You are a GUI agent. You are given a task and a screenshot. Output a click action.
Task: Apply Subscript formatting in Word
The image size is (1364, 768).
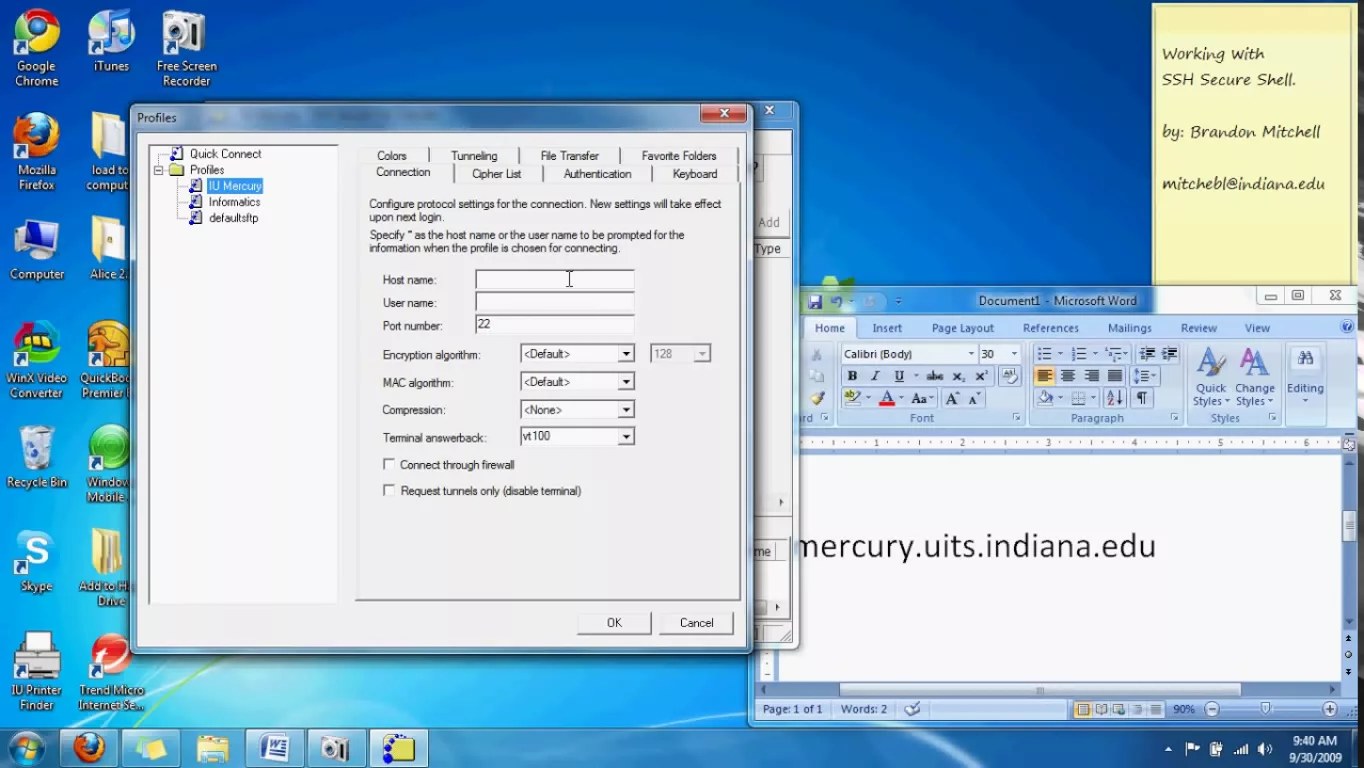pos(958,376)
